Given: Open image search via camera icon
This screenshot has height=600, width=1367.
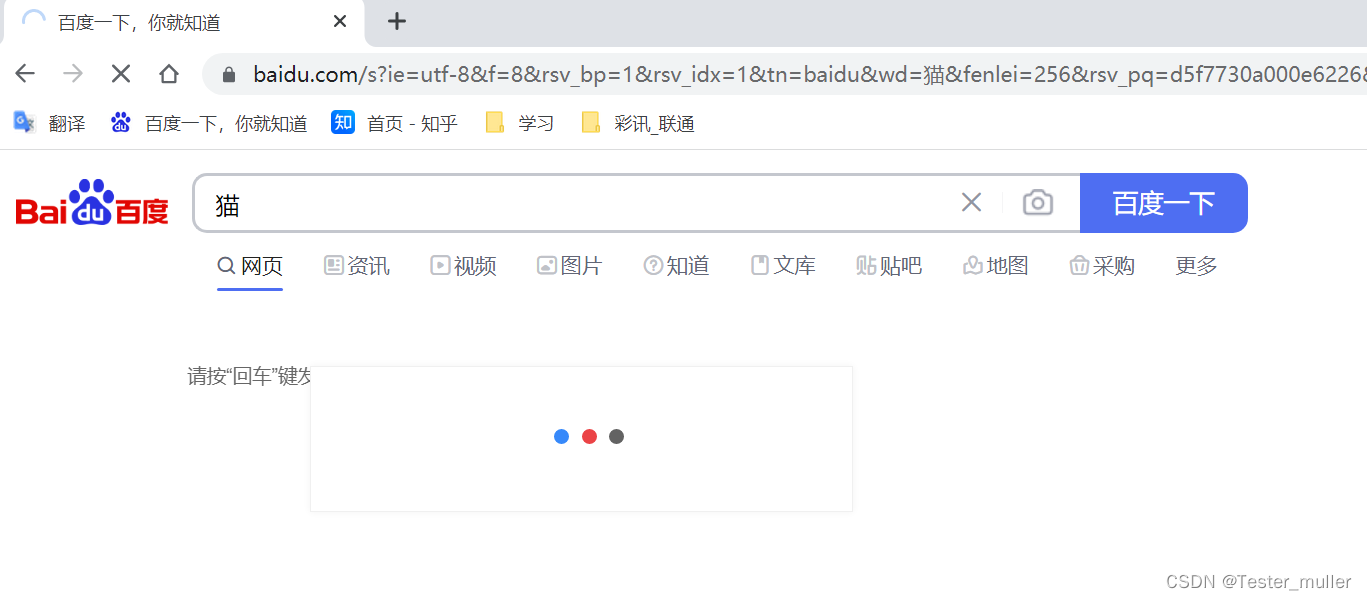Looking at the screenshot, I should [1038, 203].
